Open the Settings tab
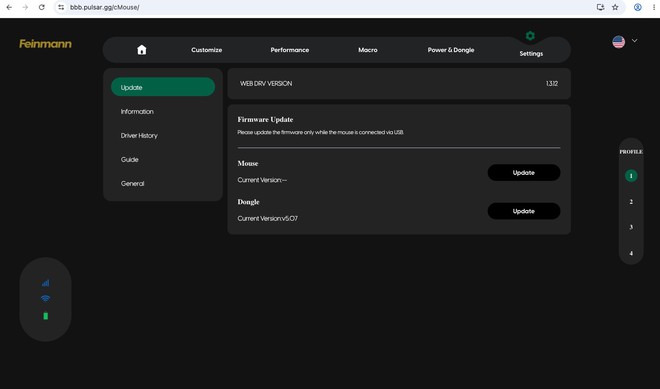Screen dimensions: 660x389 coord(531,53)
